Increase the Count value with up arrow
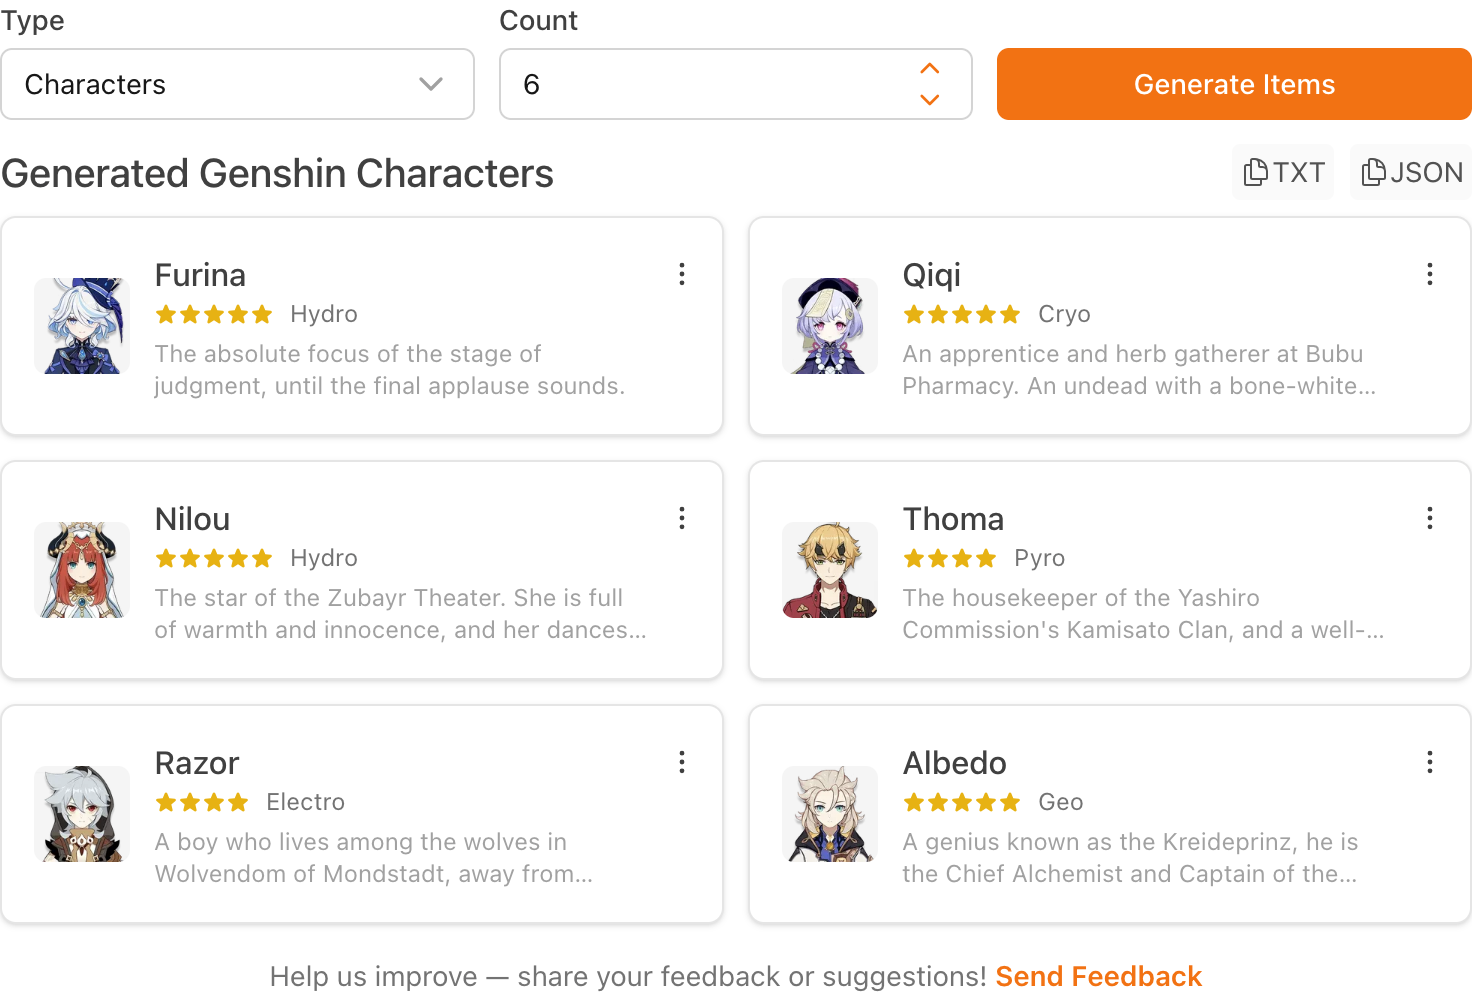The height and width of the screenshot is (994, 1472). [930, 69]
